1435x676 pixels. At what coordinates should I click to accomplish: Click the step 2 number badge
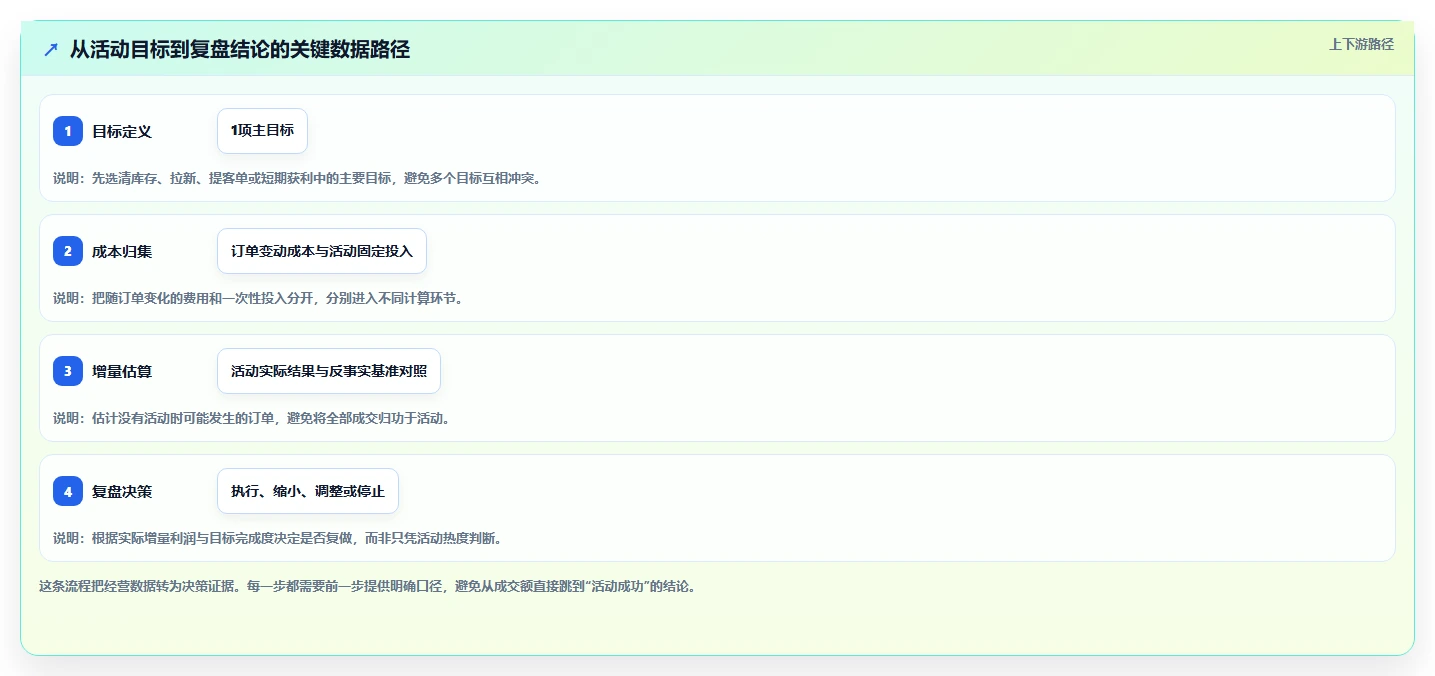(x=68, y=251)
